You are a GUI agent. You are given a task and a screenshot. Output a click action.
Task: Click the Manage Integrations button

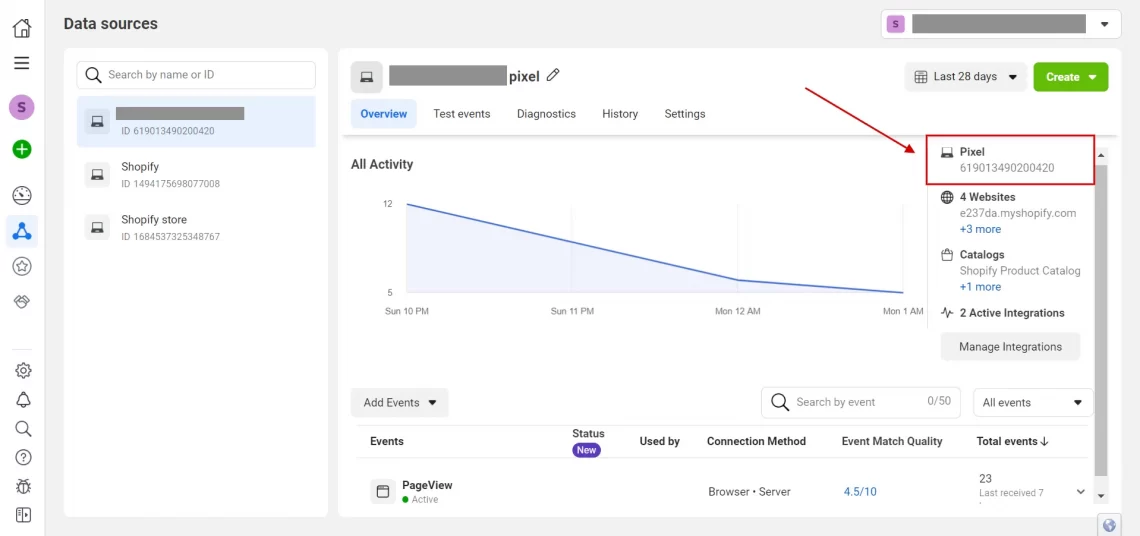coord(1010,347)
